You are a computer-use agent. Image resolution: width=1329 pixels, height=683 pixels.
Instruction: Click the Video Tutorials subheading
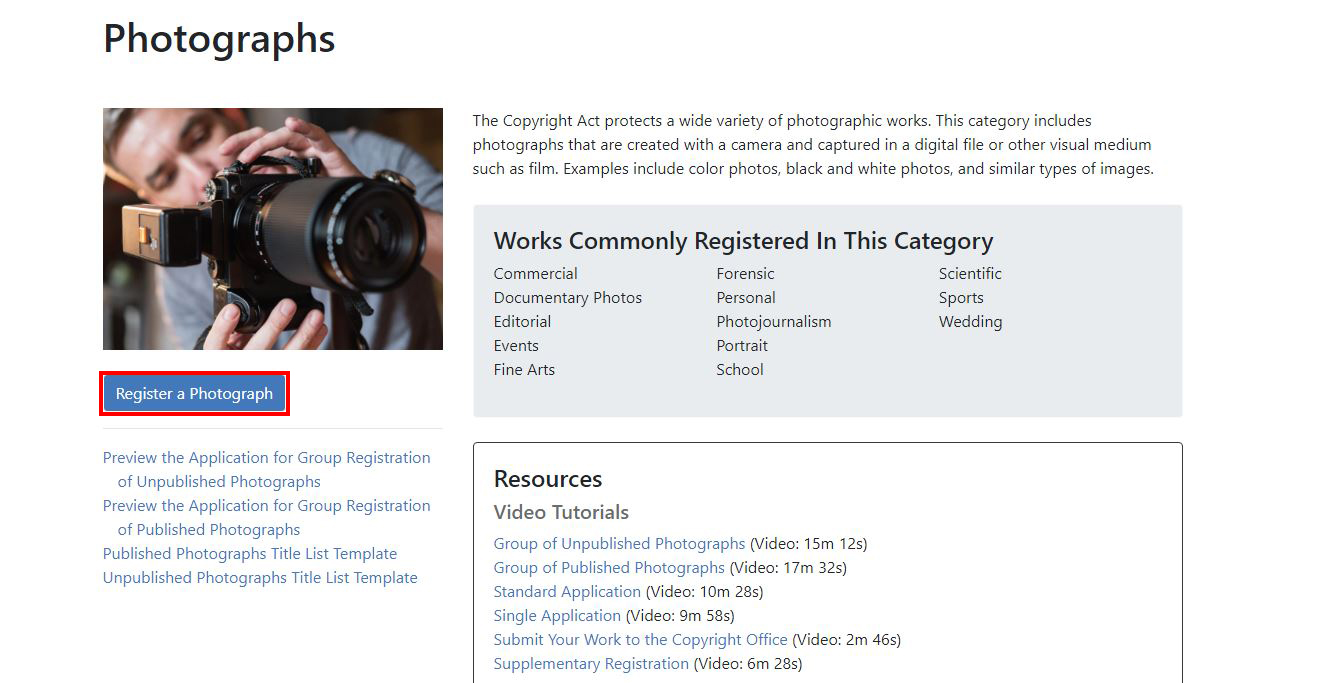(x=561, y=512)
